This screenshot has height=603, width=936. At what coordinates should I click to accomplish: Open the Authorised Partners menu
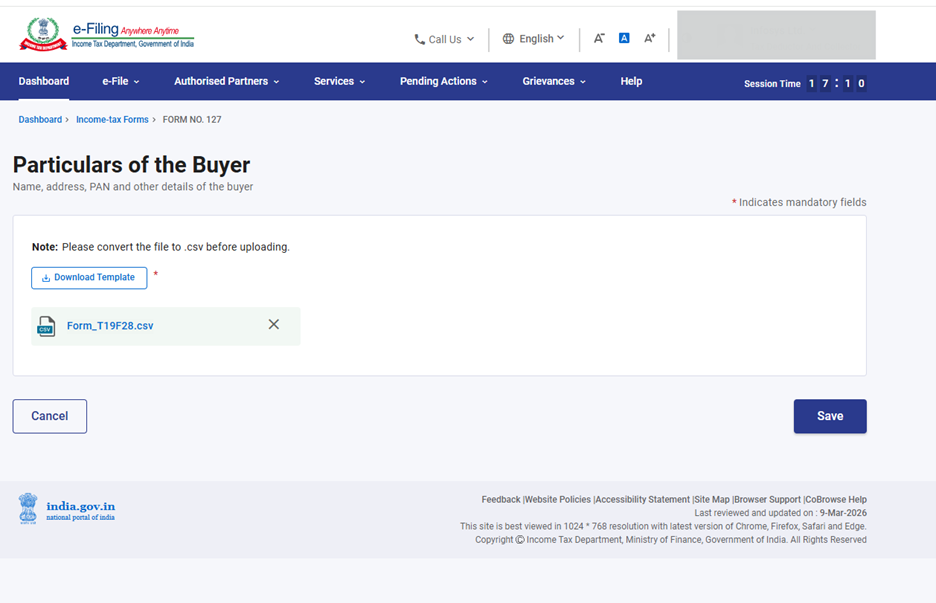pyautogui.click(x=226, y=81)
